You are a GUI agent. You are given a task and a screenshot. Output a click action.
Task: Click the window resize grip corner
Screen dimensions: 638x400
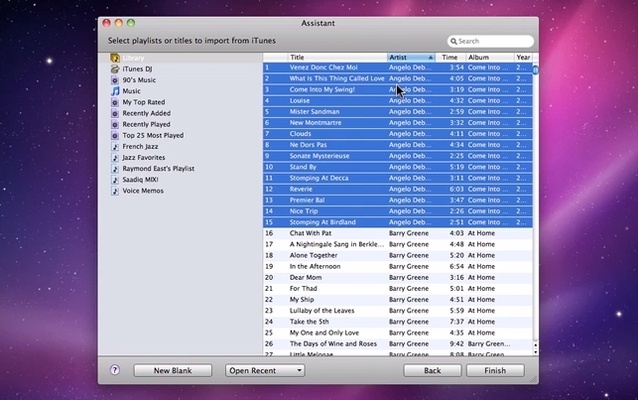click(x=534, y=379)
